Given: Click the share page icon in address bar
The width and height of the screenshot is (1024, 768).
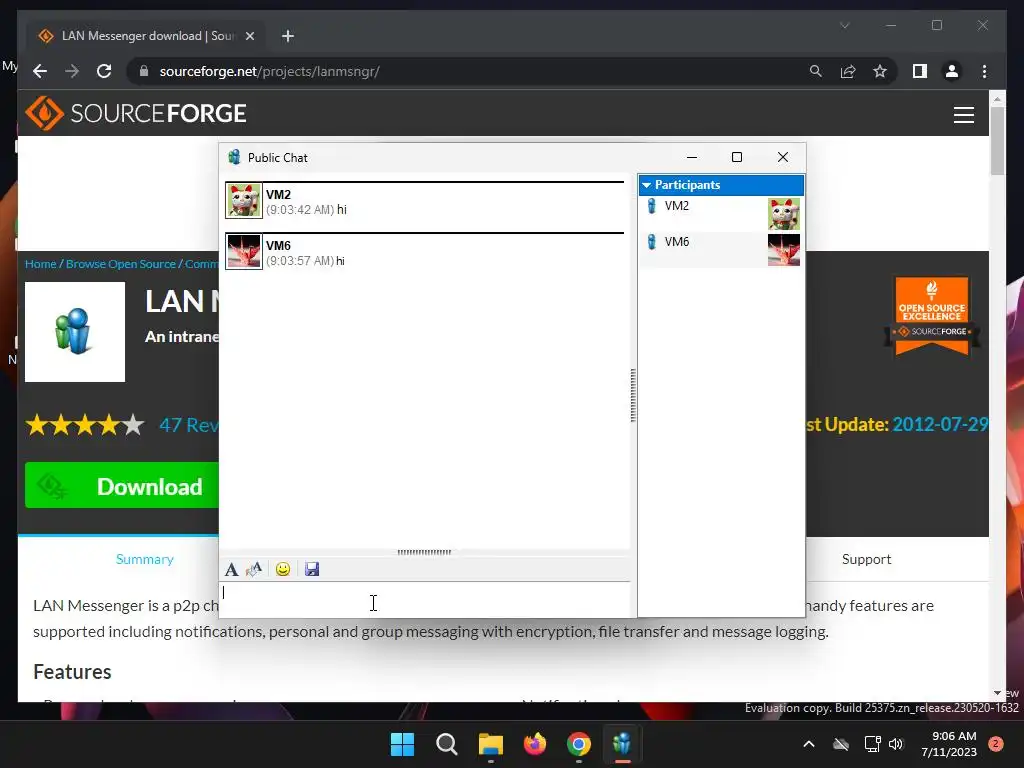Looking at the screenshot, I should pyautogui.click(x=848, y=71).
